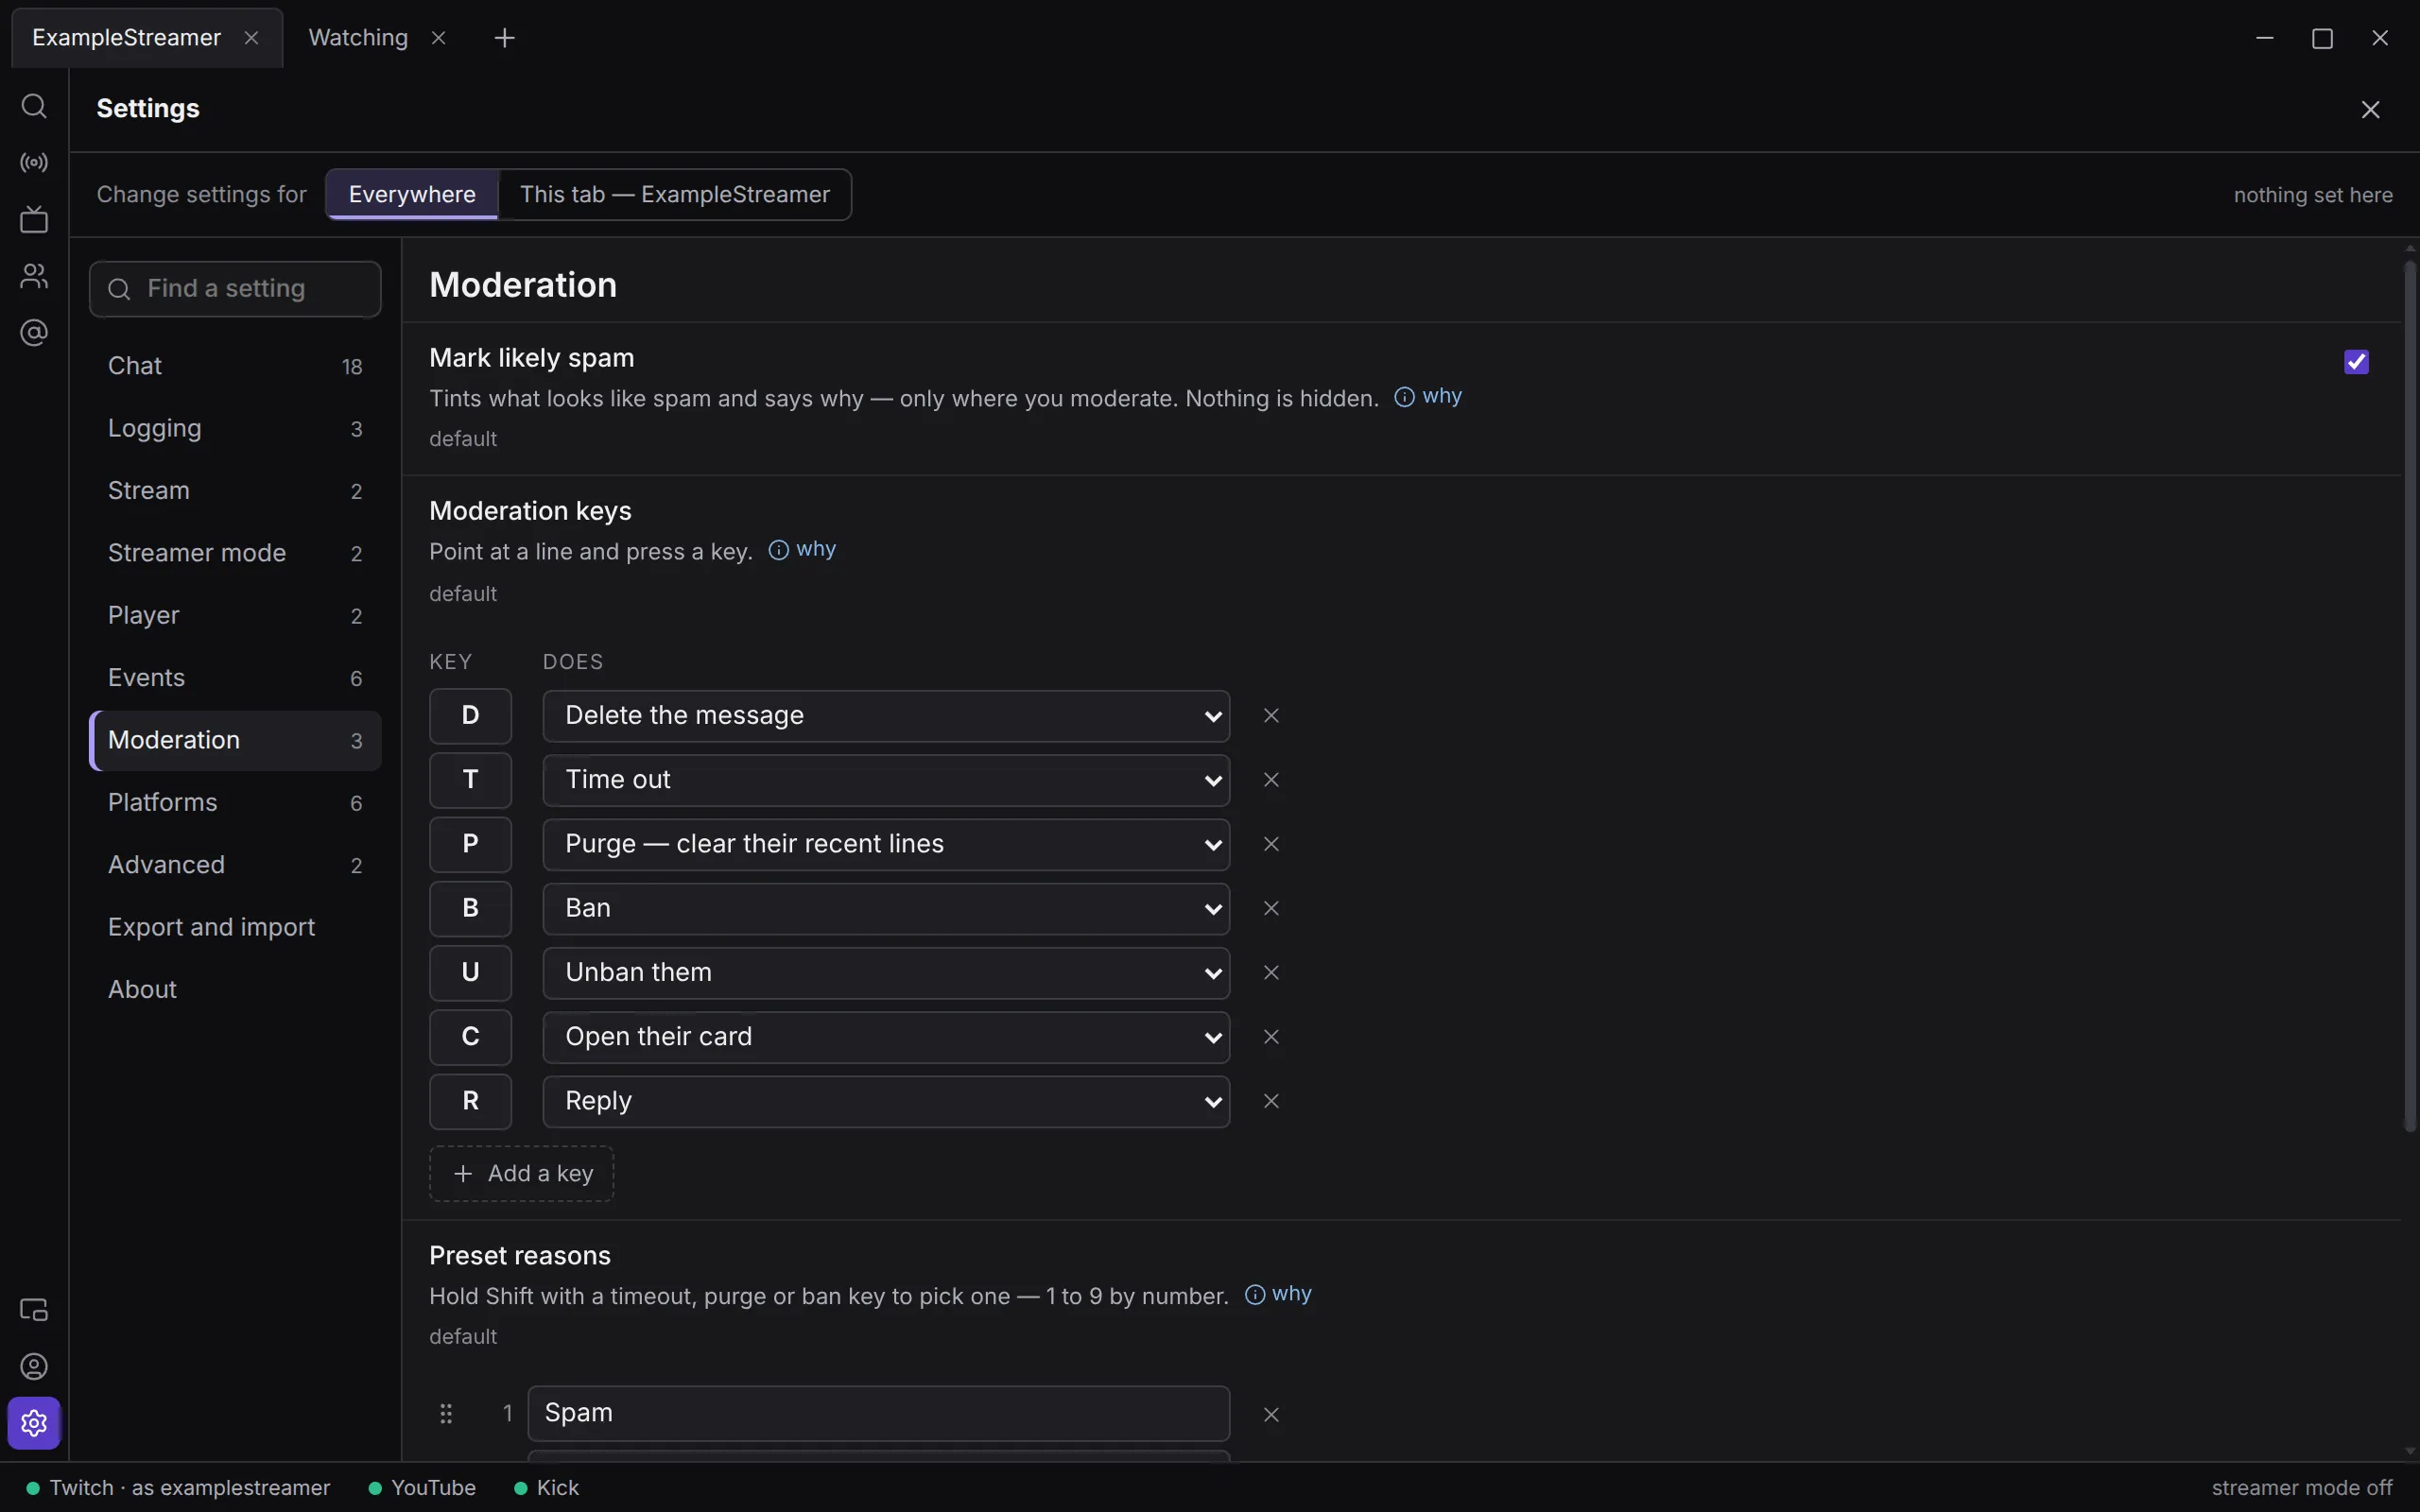This screenshot has height=1512, width=2420.
Task: Close the ExampleStreamer tab
Action: click(252, 38)
